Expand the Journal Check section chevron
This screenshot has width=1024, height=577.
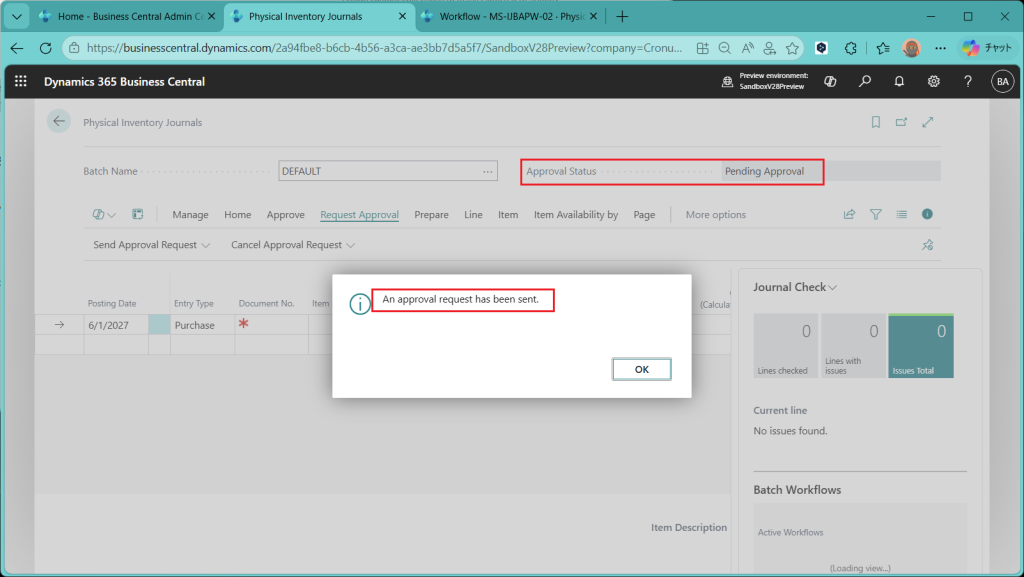(832, 288)
